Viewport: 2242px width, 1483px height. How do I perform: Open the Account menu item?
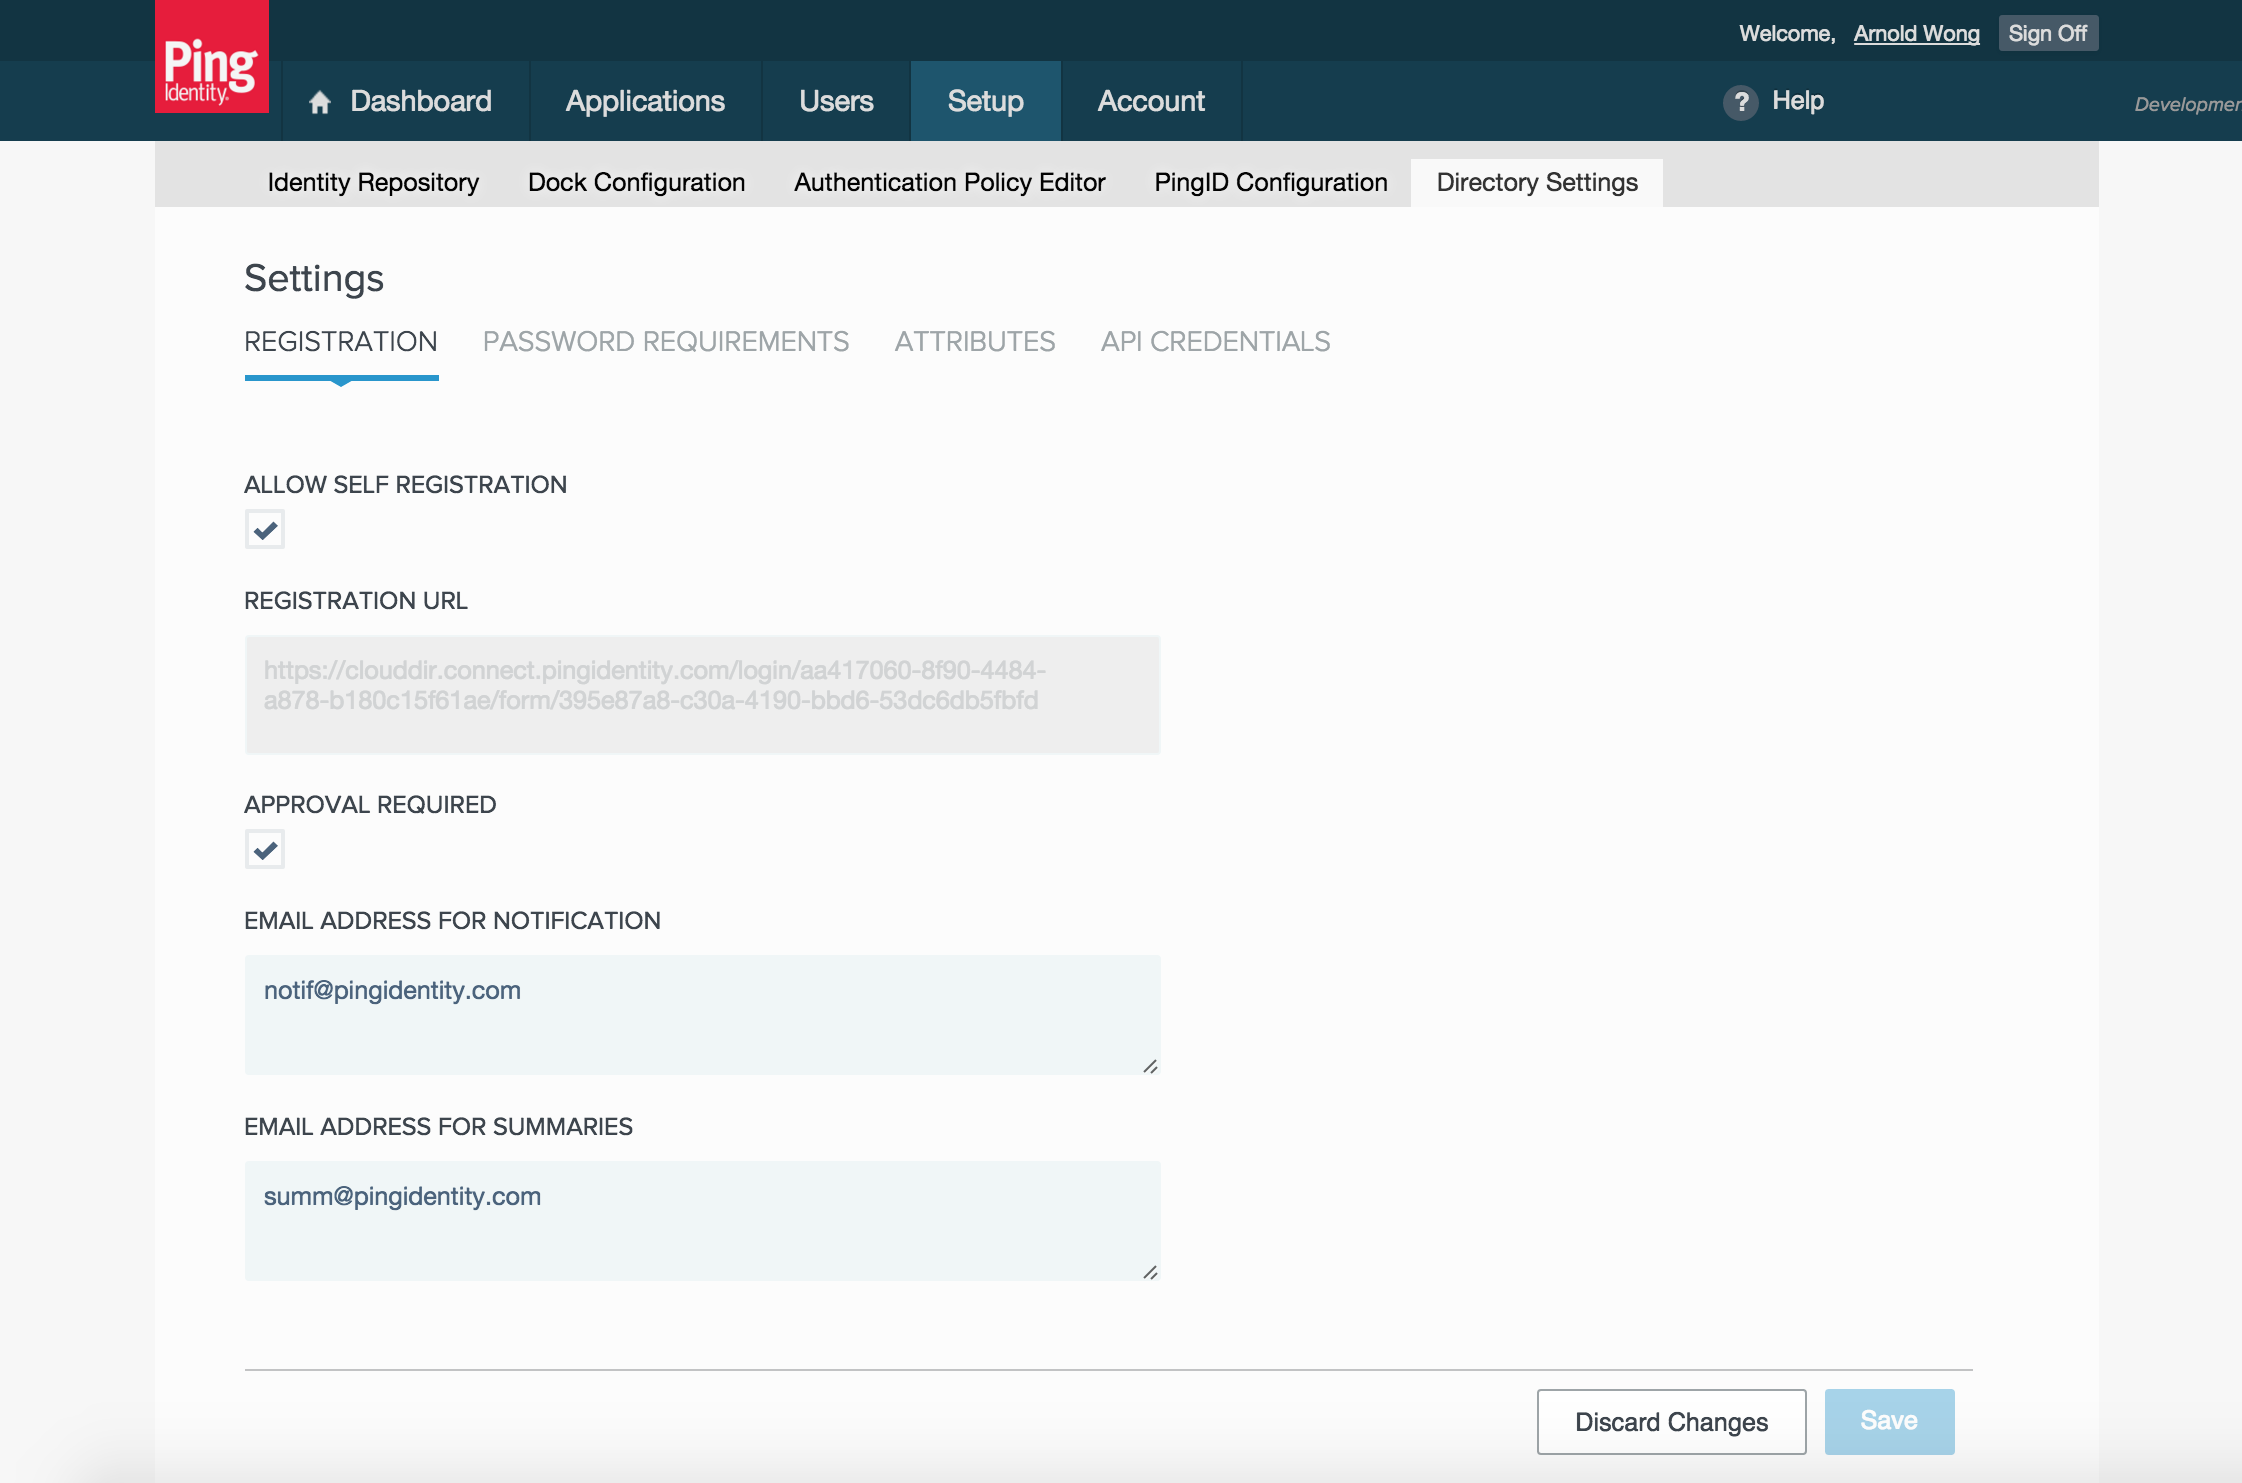tap(1151, 101)
